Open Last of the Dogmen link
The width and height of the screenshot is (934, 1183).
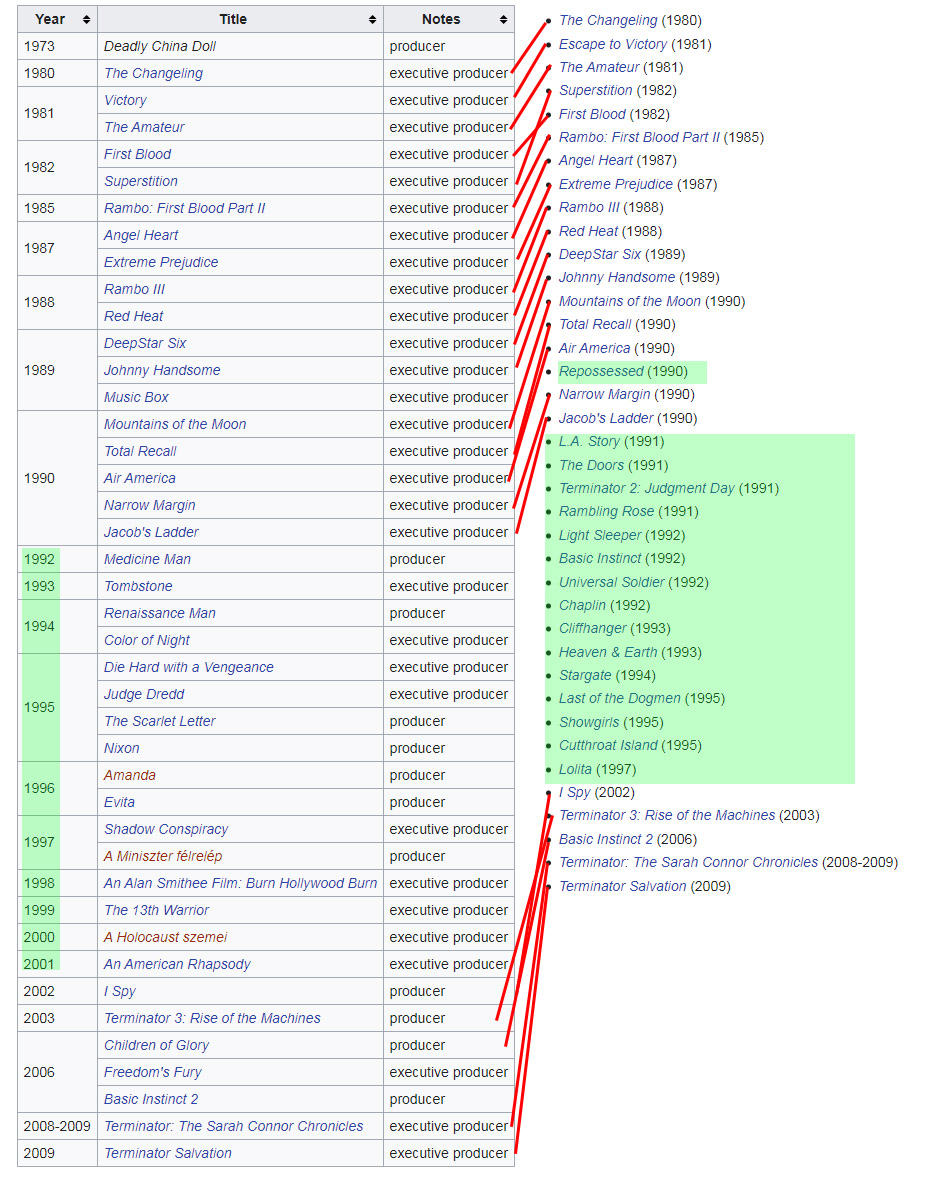coord(619,699)
